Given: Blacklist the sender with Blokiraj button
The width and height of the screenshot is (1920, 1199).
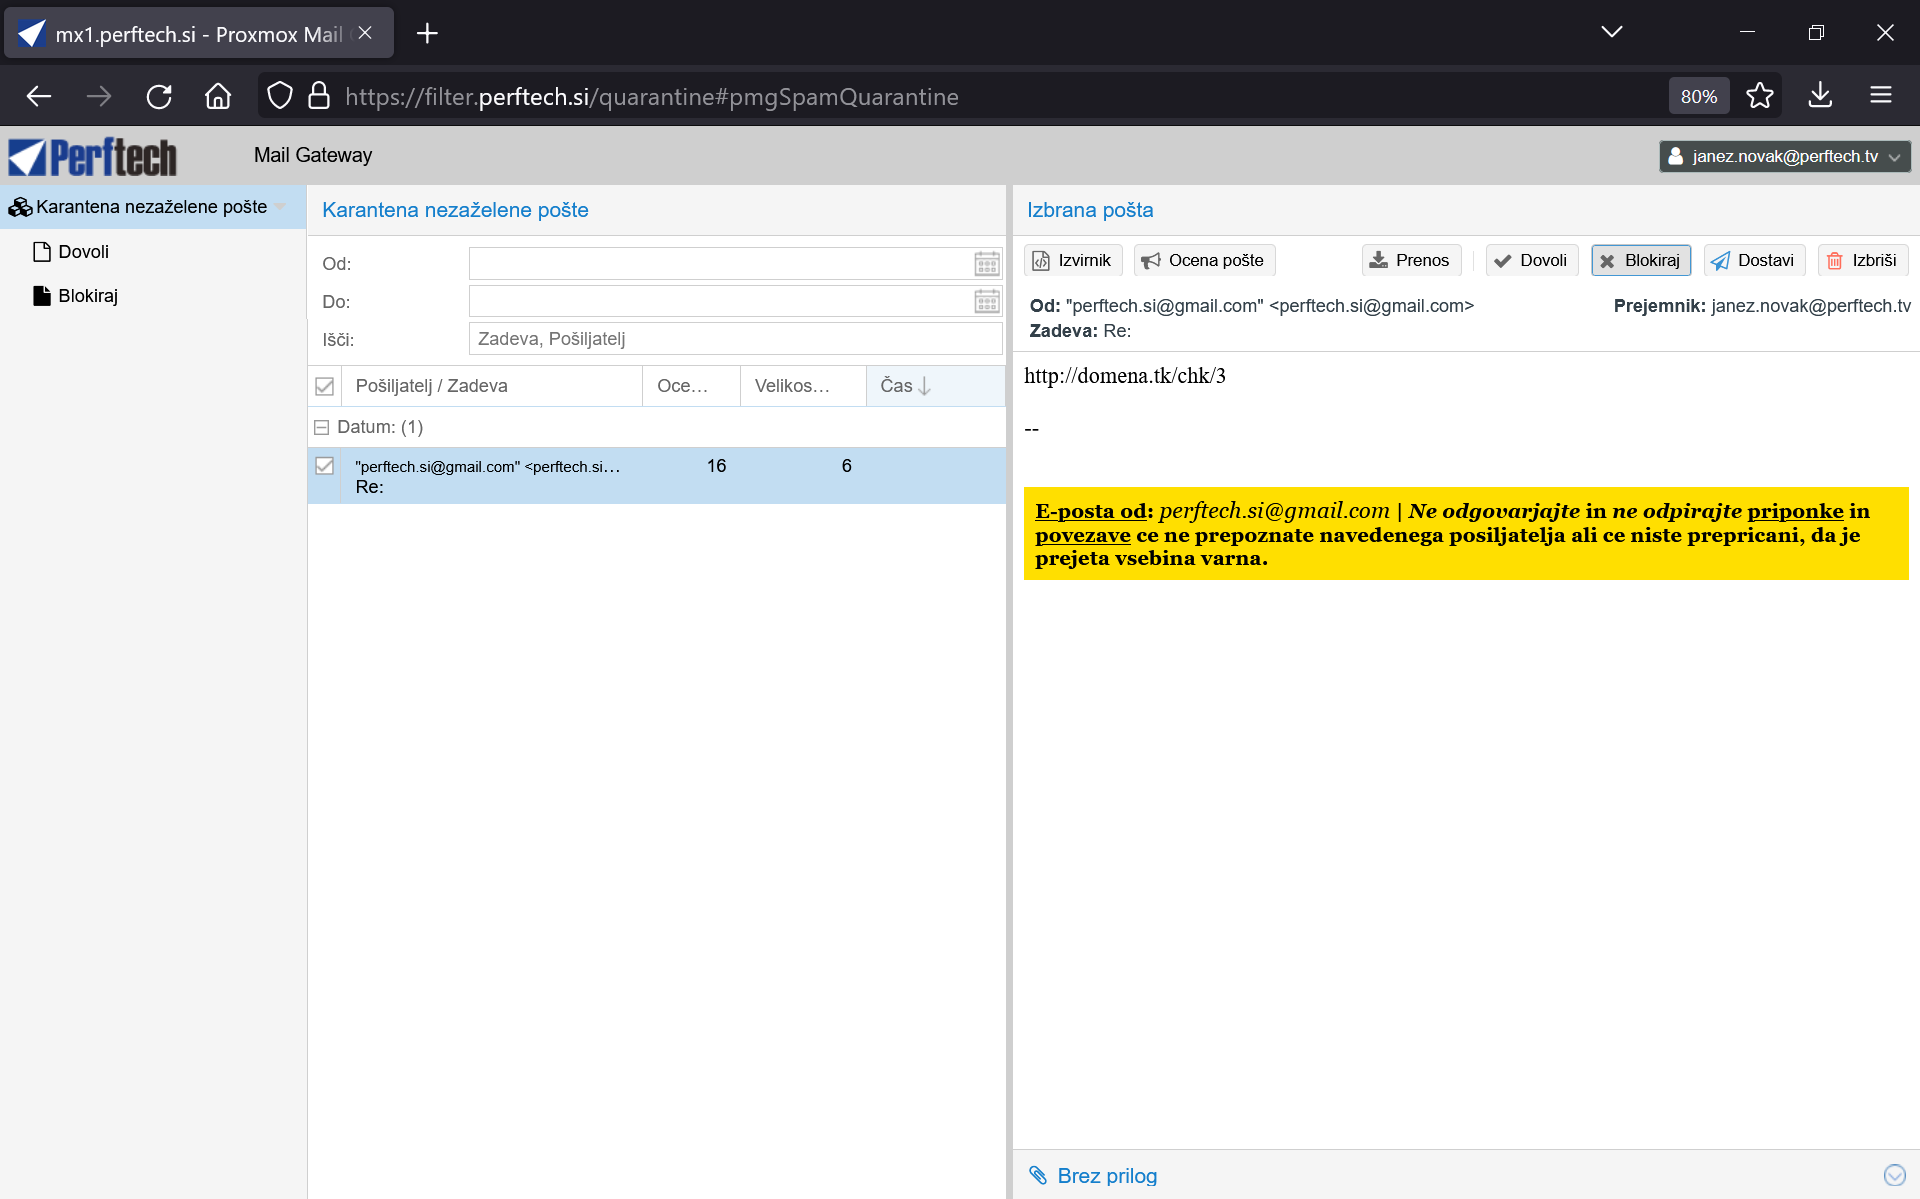Looking at the screenshot, I should (1640, 260).
